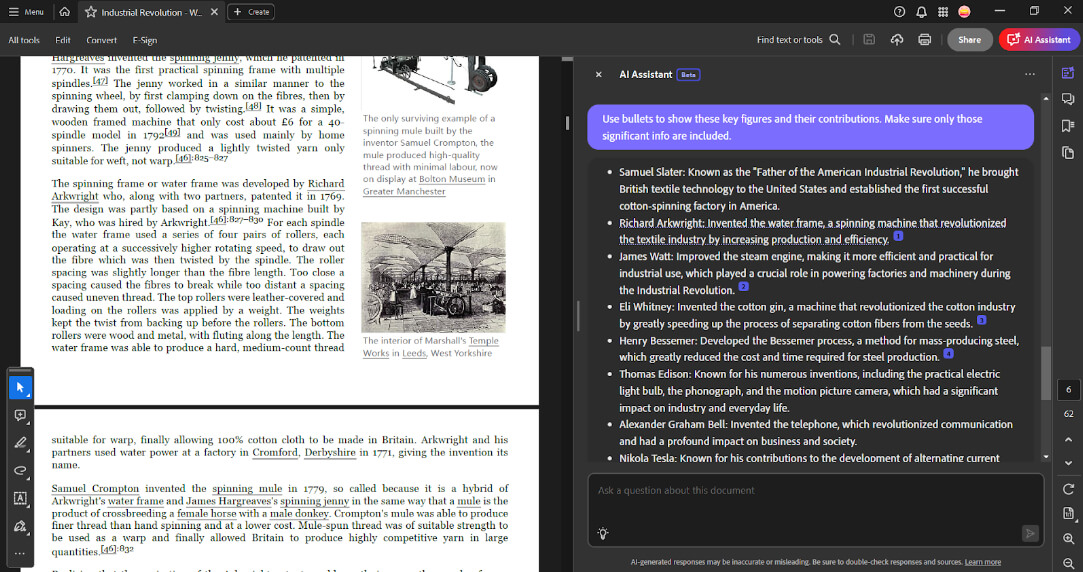Choose the Select arrow tool
Screen dimensions: 1083x572
point(20,388)
